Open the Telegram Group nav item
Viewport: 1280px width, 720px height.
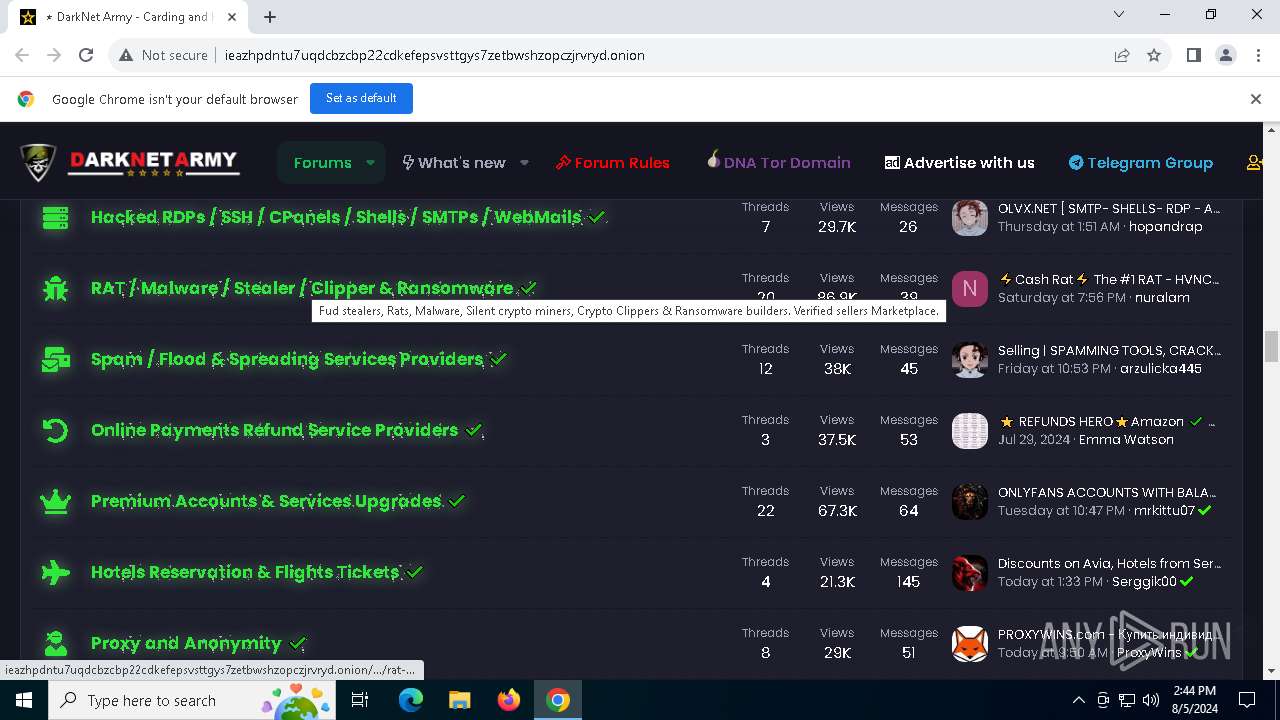click(x=1140, y=162)
